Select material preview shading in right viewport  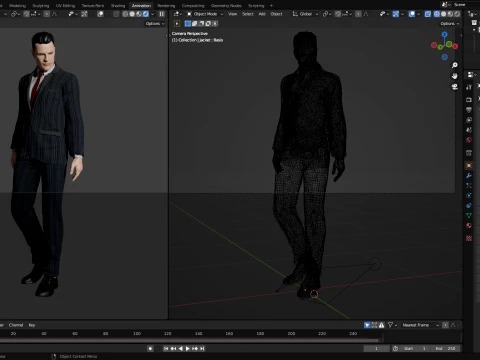click(x=450, y=14)
